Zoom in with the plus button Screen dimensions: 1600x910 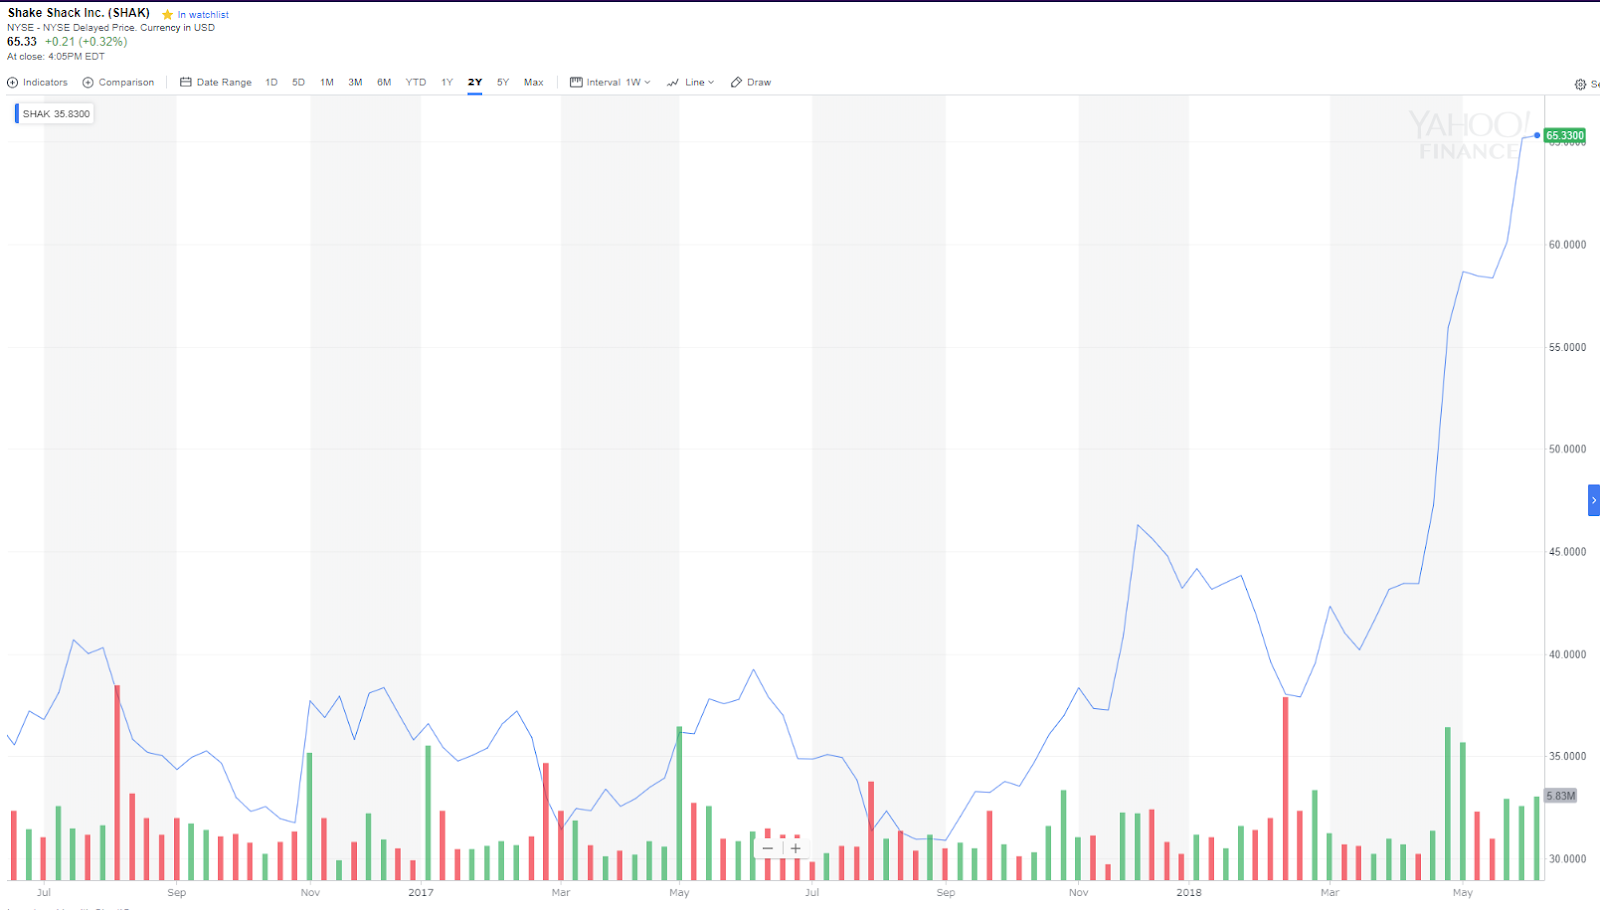(x=796, y=848)
